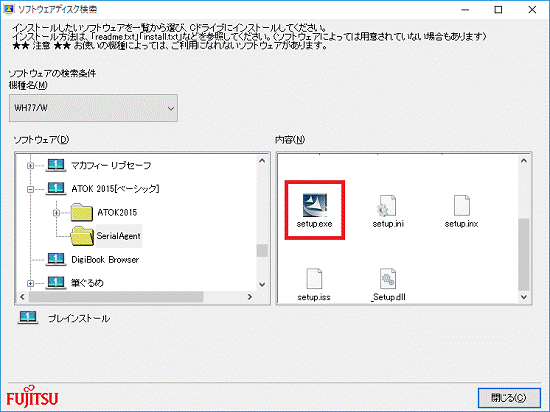Click contents pane vertical scrollbar thumb
550x412 pixels.
point(524,254)
